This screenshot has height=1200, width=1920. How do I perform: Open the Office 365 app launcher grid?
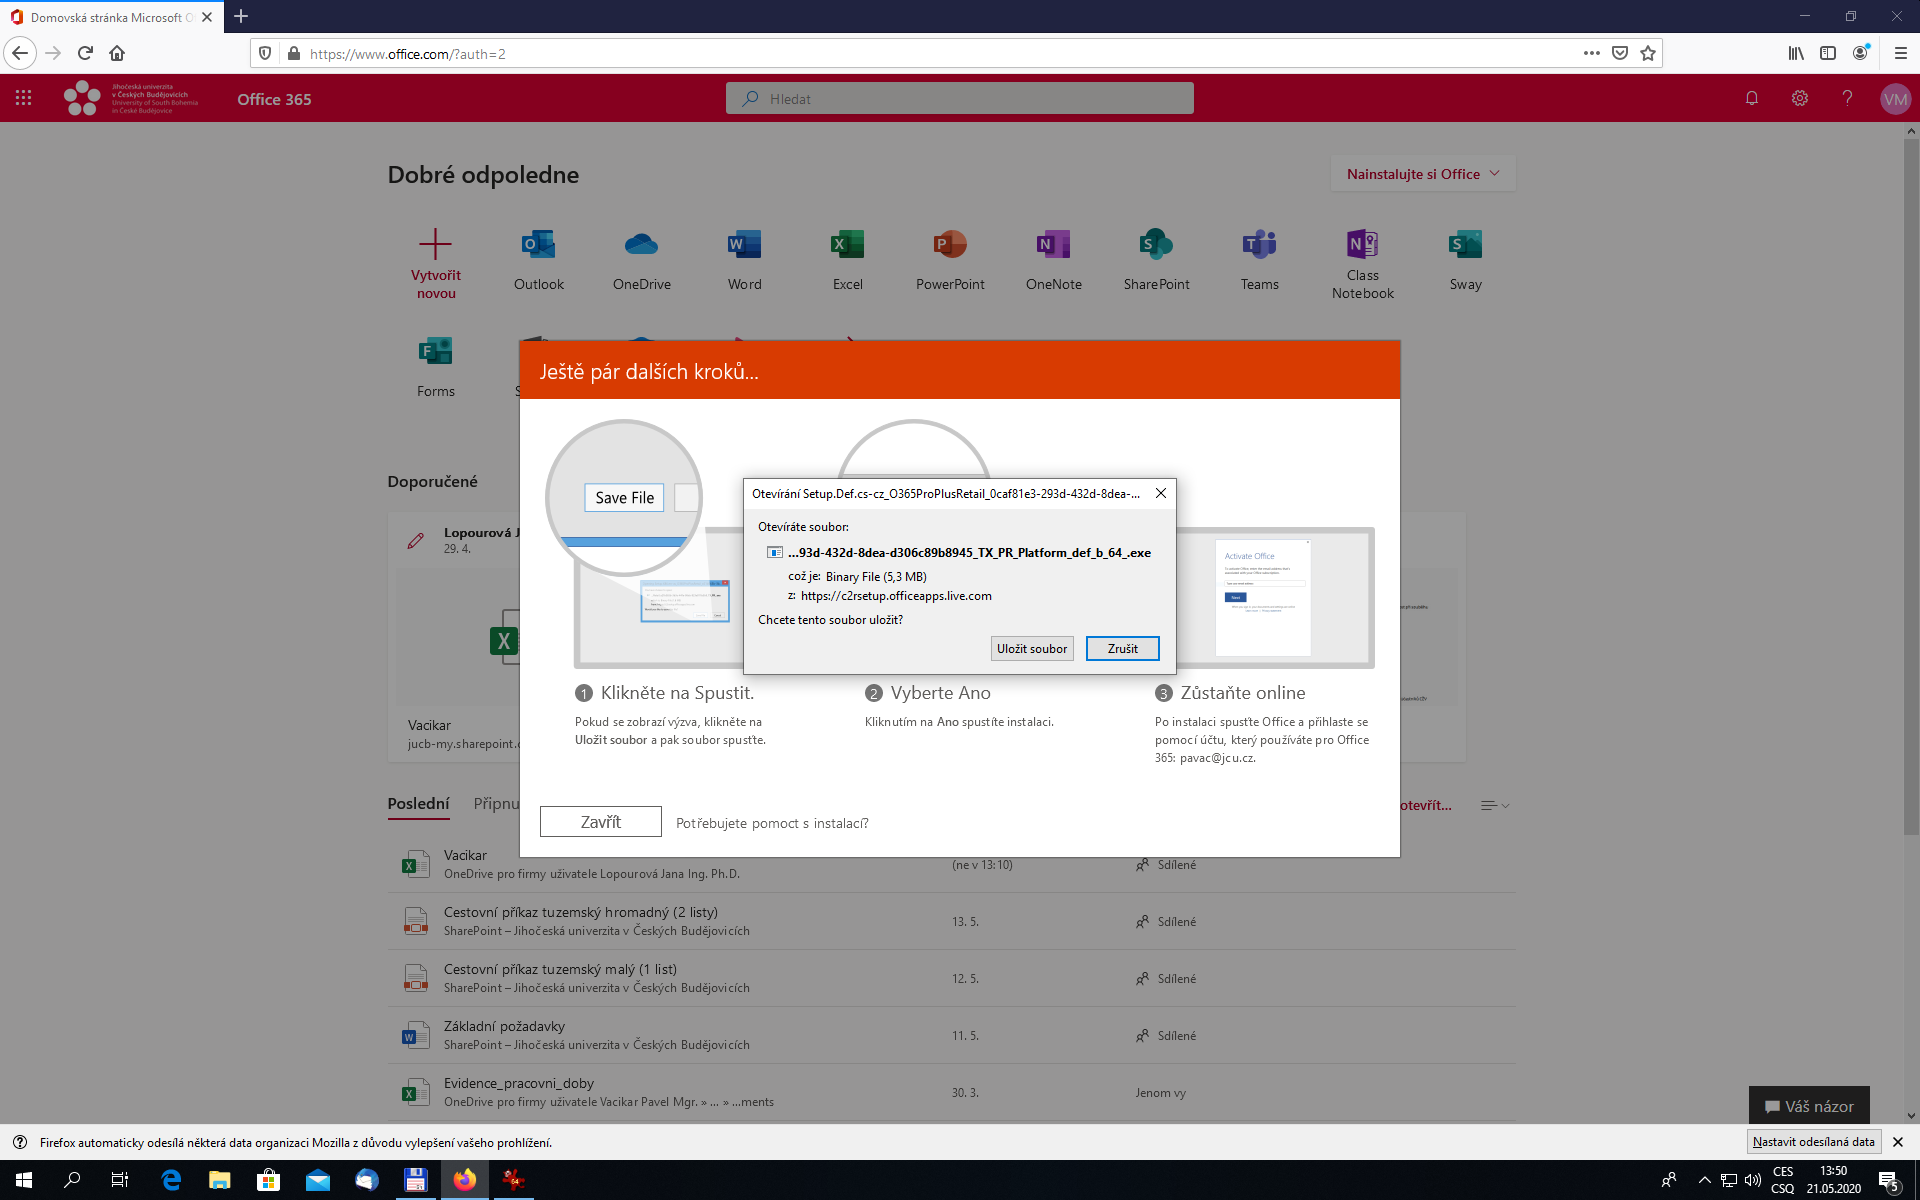click(x=24, y=98)
